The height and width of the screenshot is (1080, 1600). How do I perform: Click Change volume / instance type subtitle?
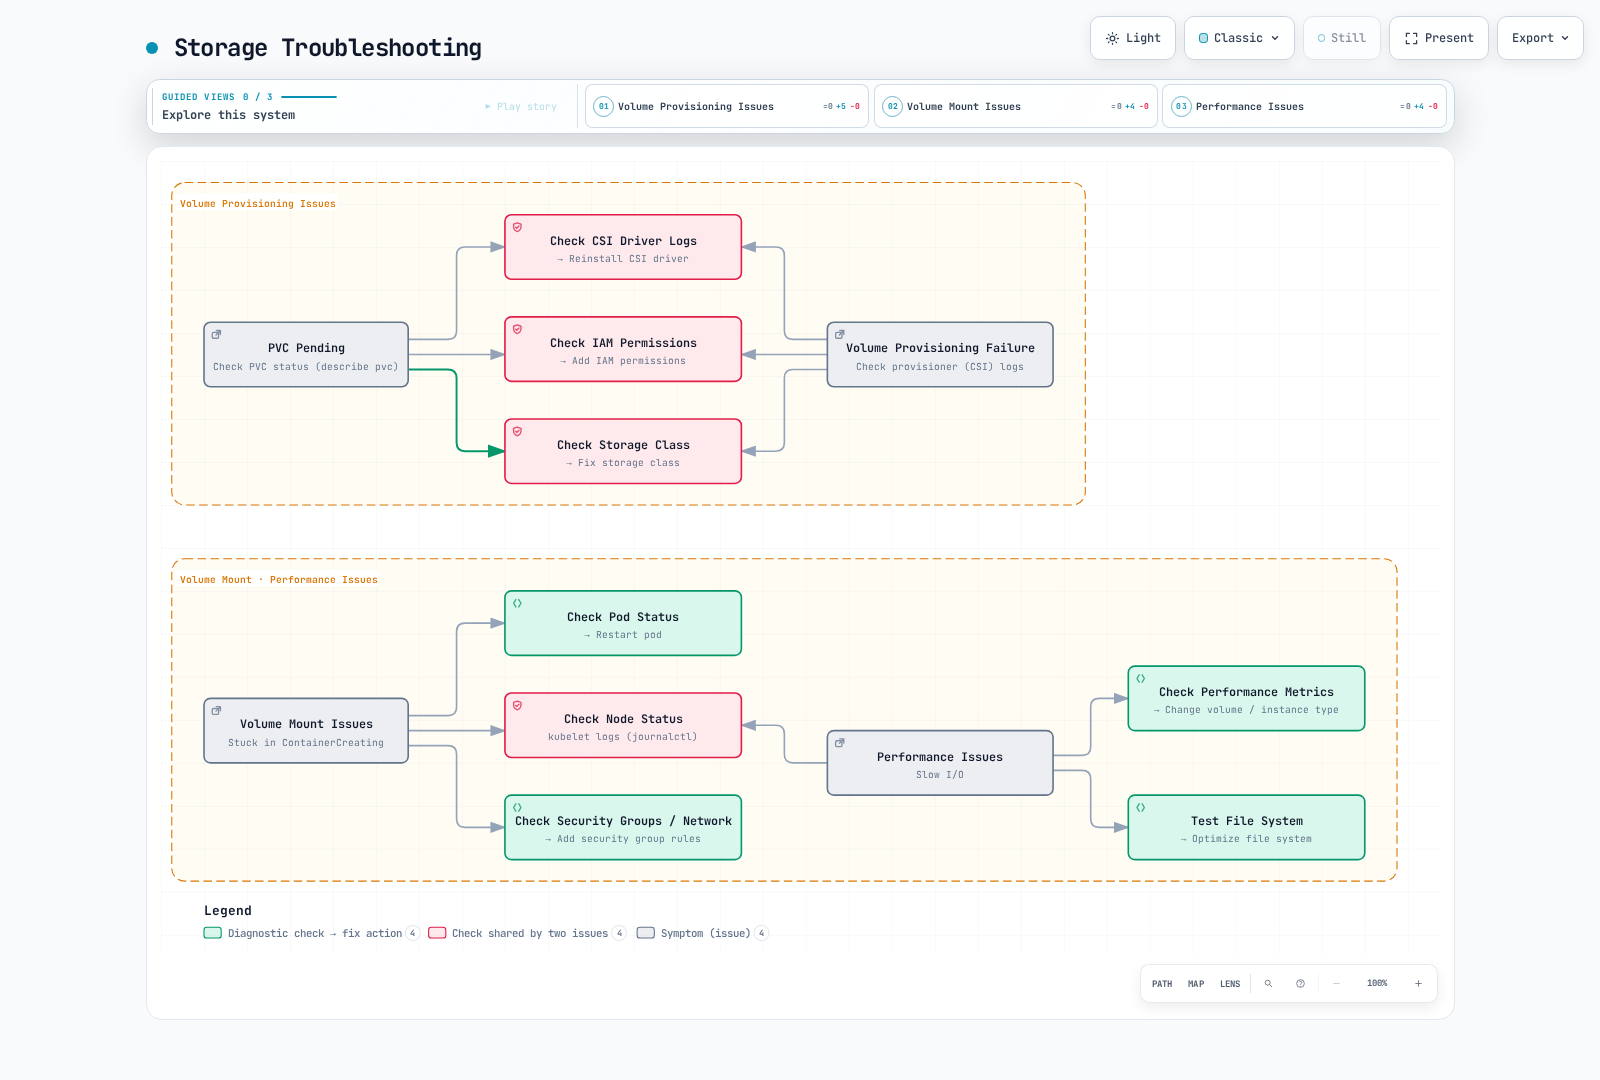1246,710
